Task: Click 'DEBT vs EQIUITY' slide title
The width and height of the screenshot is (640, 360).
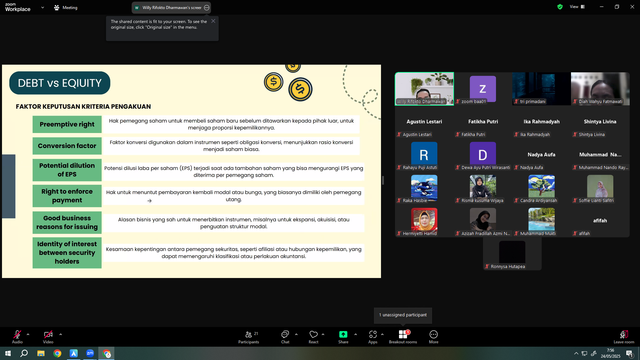Action: (x=60, y=83)
